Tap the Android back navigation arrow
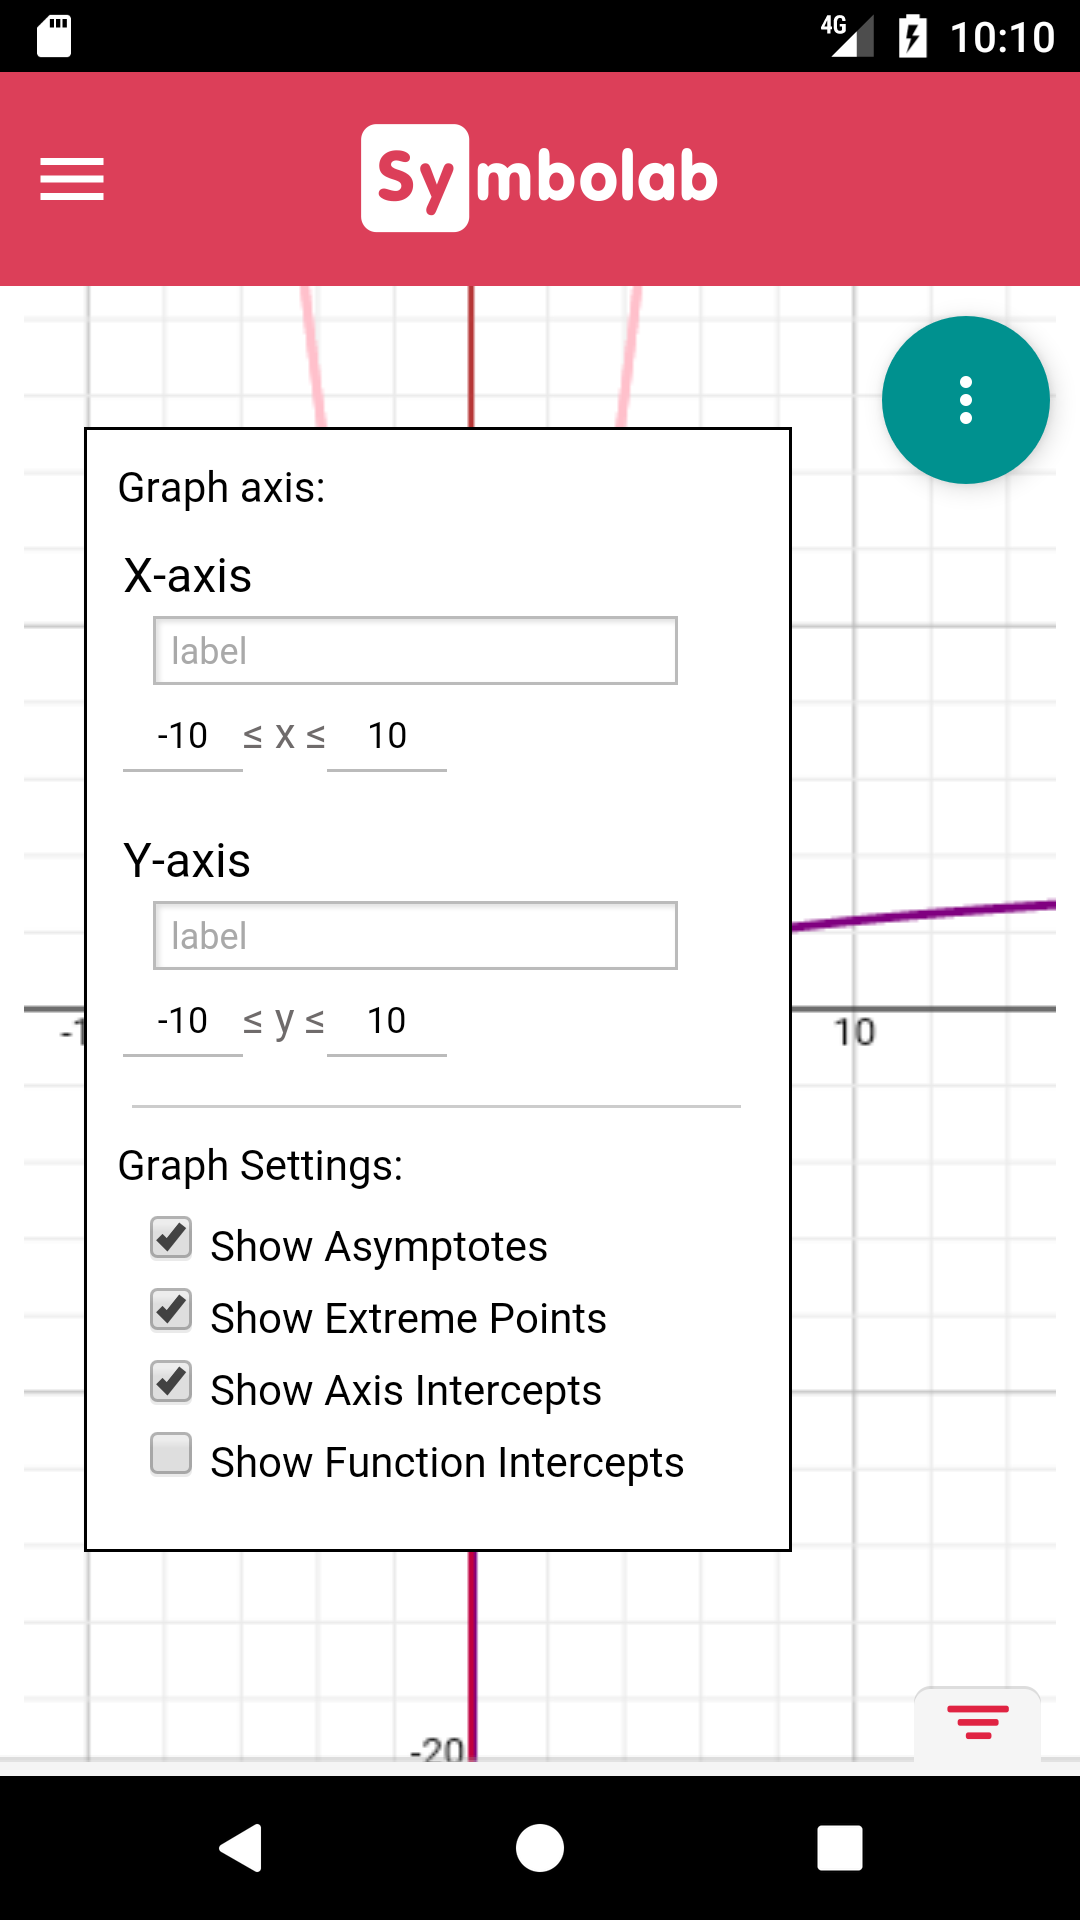This screenshot has height=1920, width=1080. pyautogui.click(x=240, y=1848)
